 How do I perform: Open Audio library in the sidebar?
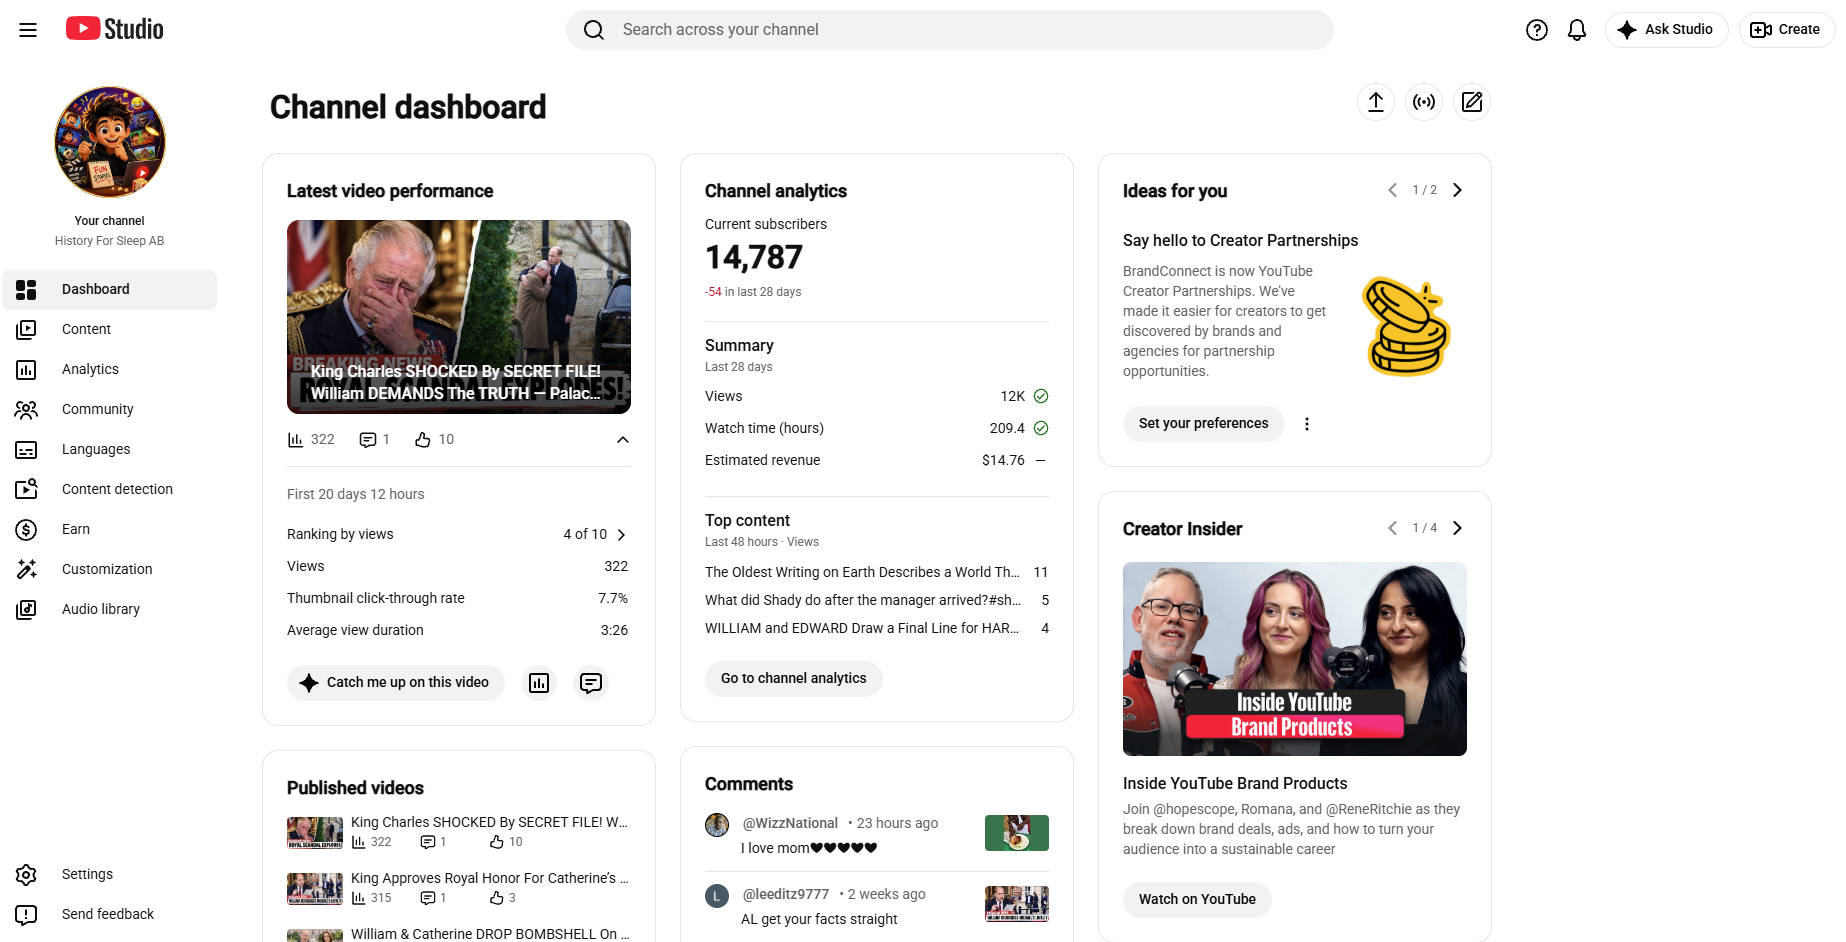point(110,610)
